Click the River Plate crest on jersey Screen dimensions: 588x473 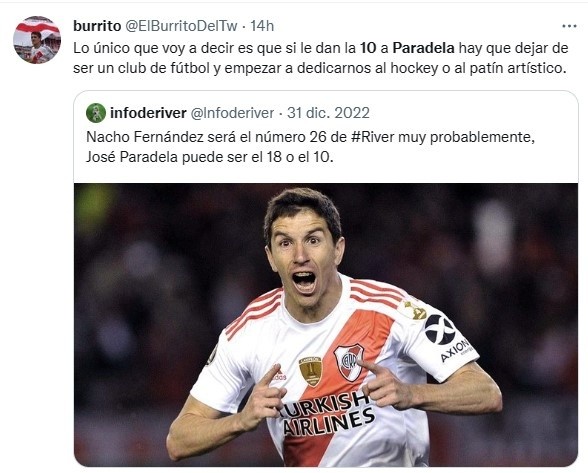[x=349, y=362]
